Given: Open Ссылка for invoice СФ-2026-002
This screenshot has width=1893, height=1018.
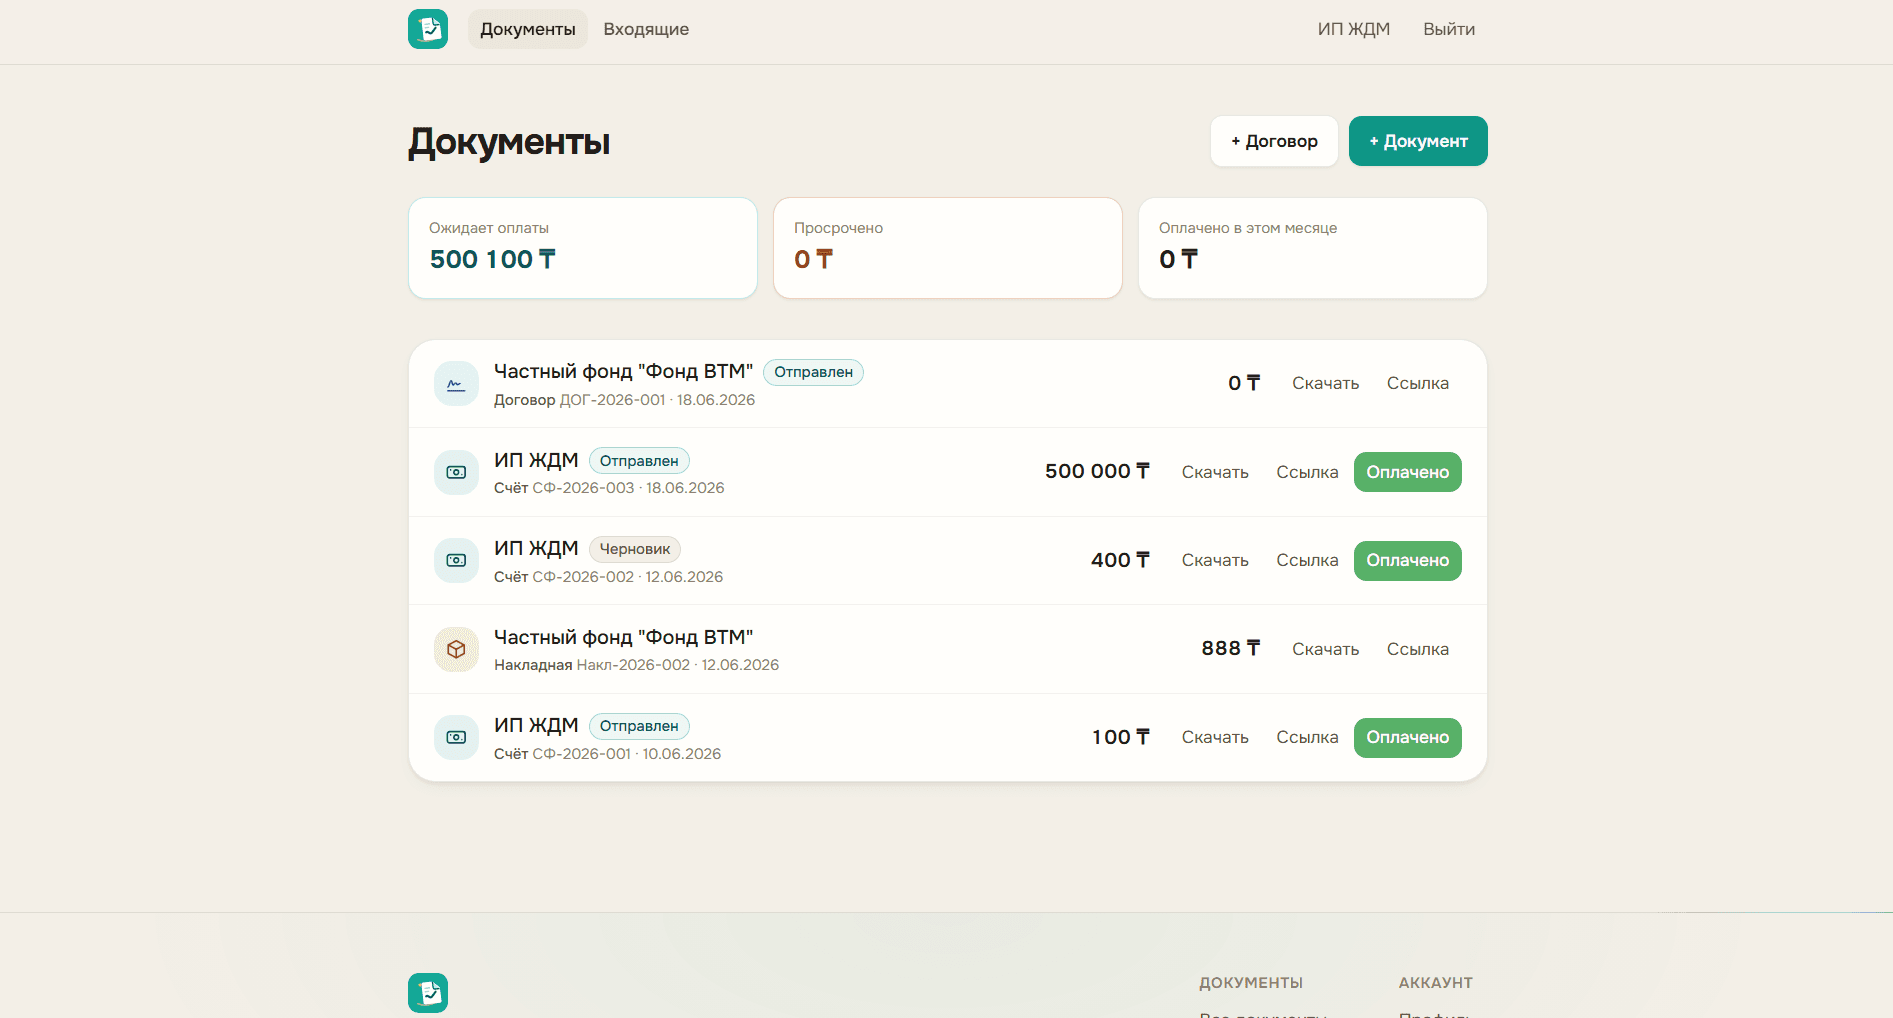Looking at the screenshot, I should (x=1307, y=561).
